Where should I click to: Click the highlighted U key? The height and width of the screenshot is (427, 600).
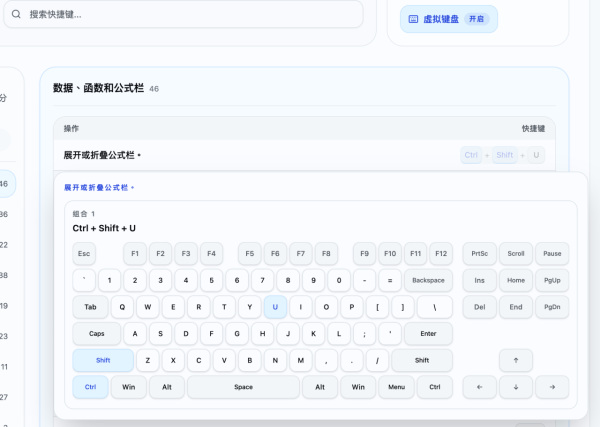click(x=275, y=307)
